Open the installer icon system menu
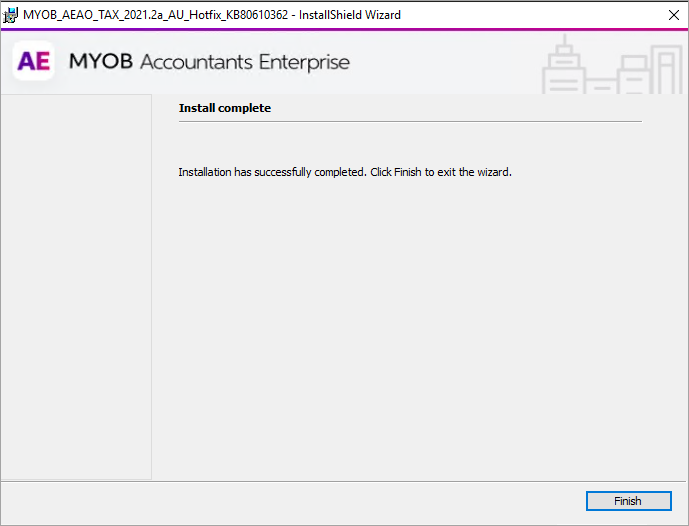 (11, 15)
